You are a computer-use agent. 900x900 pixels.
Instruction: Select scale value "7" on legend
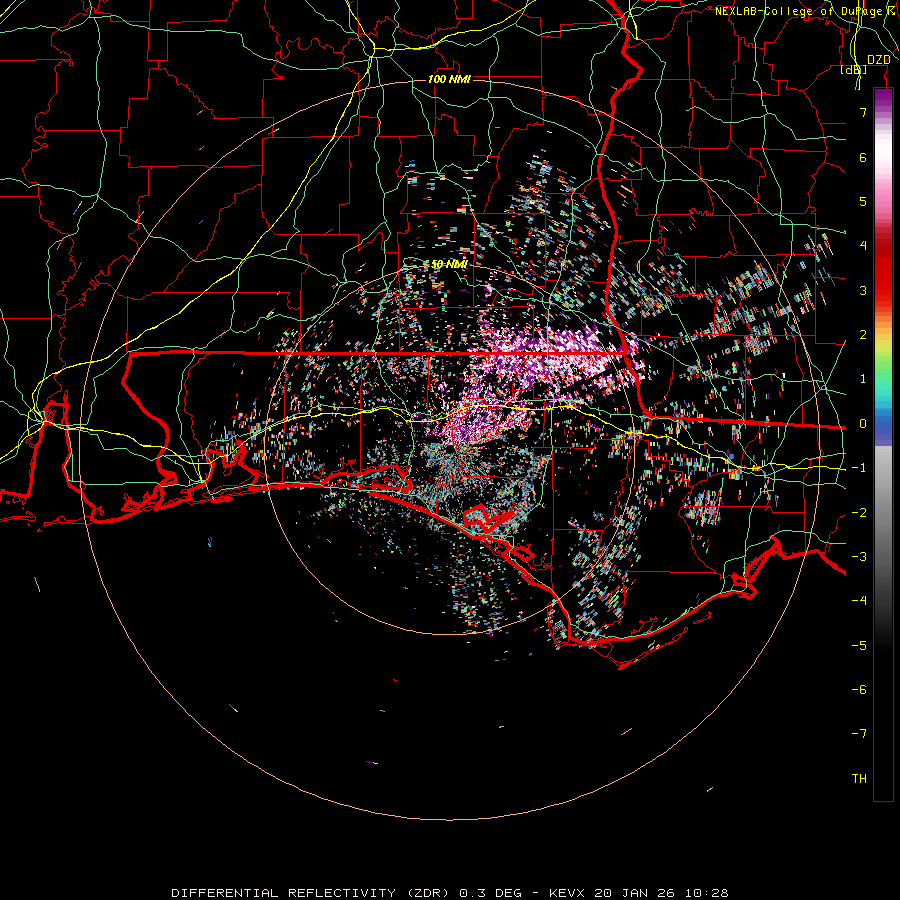tap(863, 112)
